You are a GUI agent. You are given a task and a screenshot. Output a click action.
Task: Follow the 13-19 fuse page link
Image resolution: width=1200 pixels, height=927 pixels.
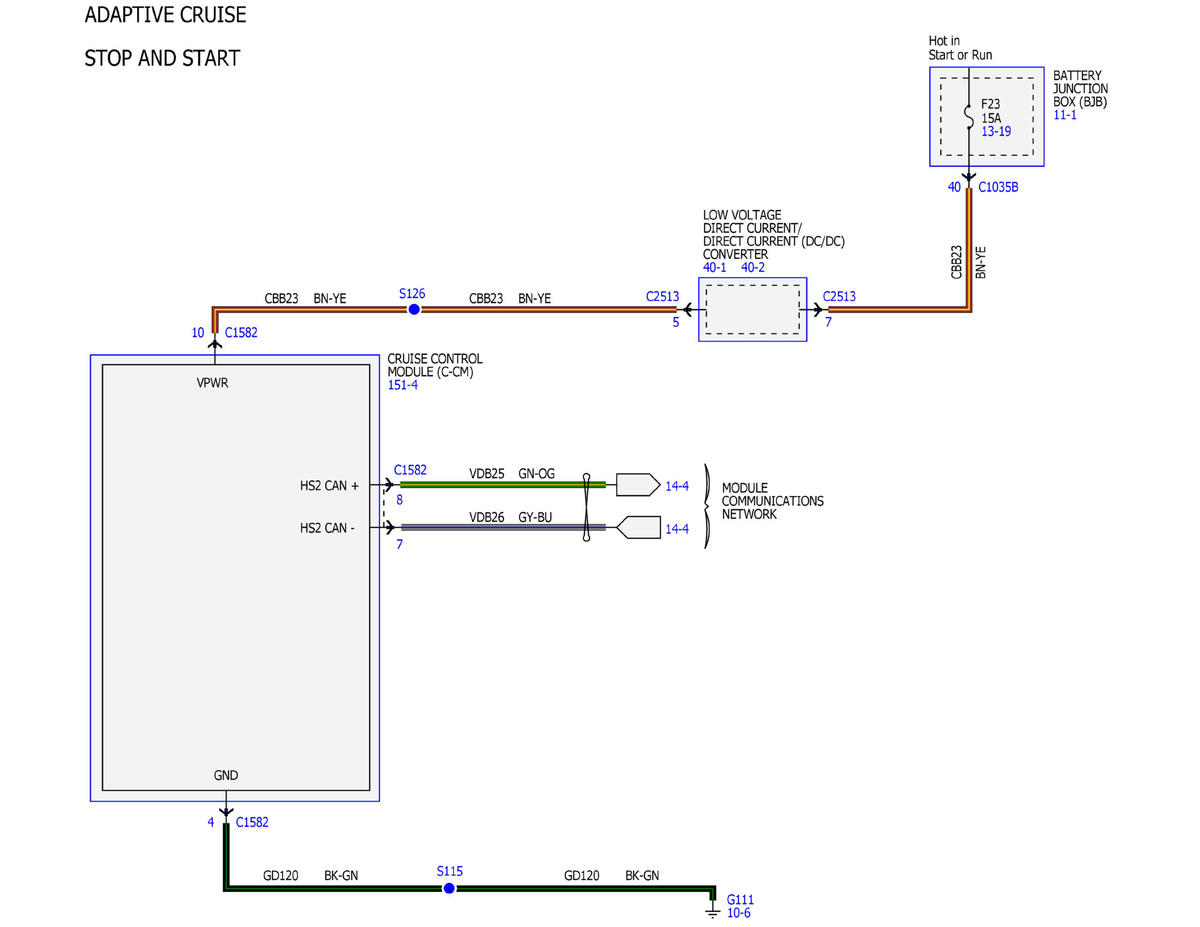click(996, 131)
